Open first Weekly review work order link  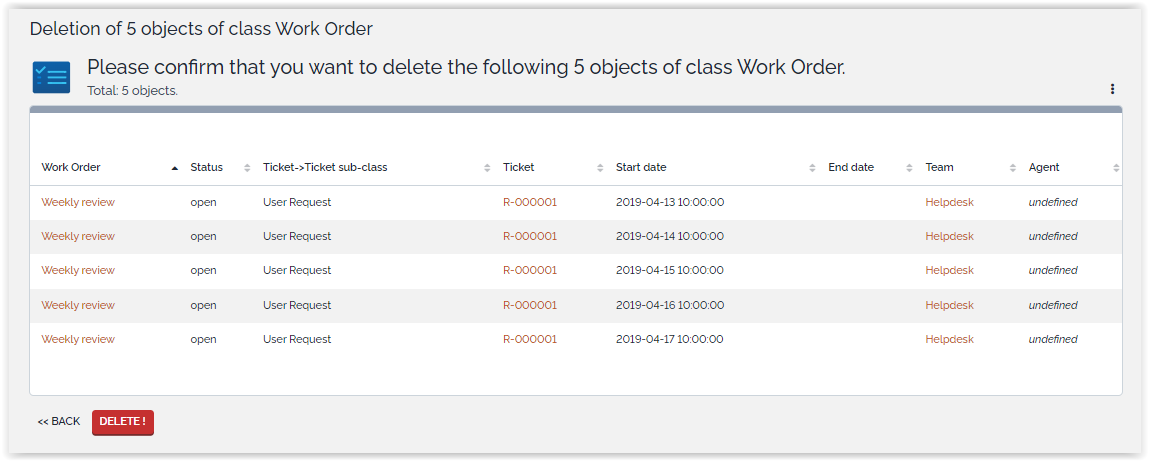coord(78,202)
